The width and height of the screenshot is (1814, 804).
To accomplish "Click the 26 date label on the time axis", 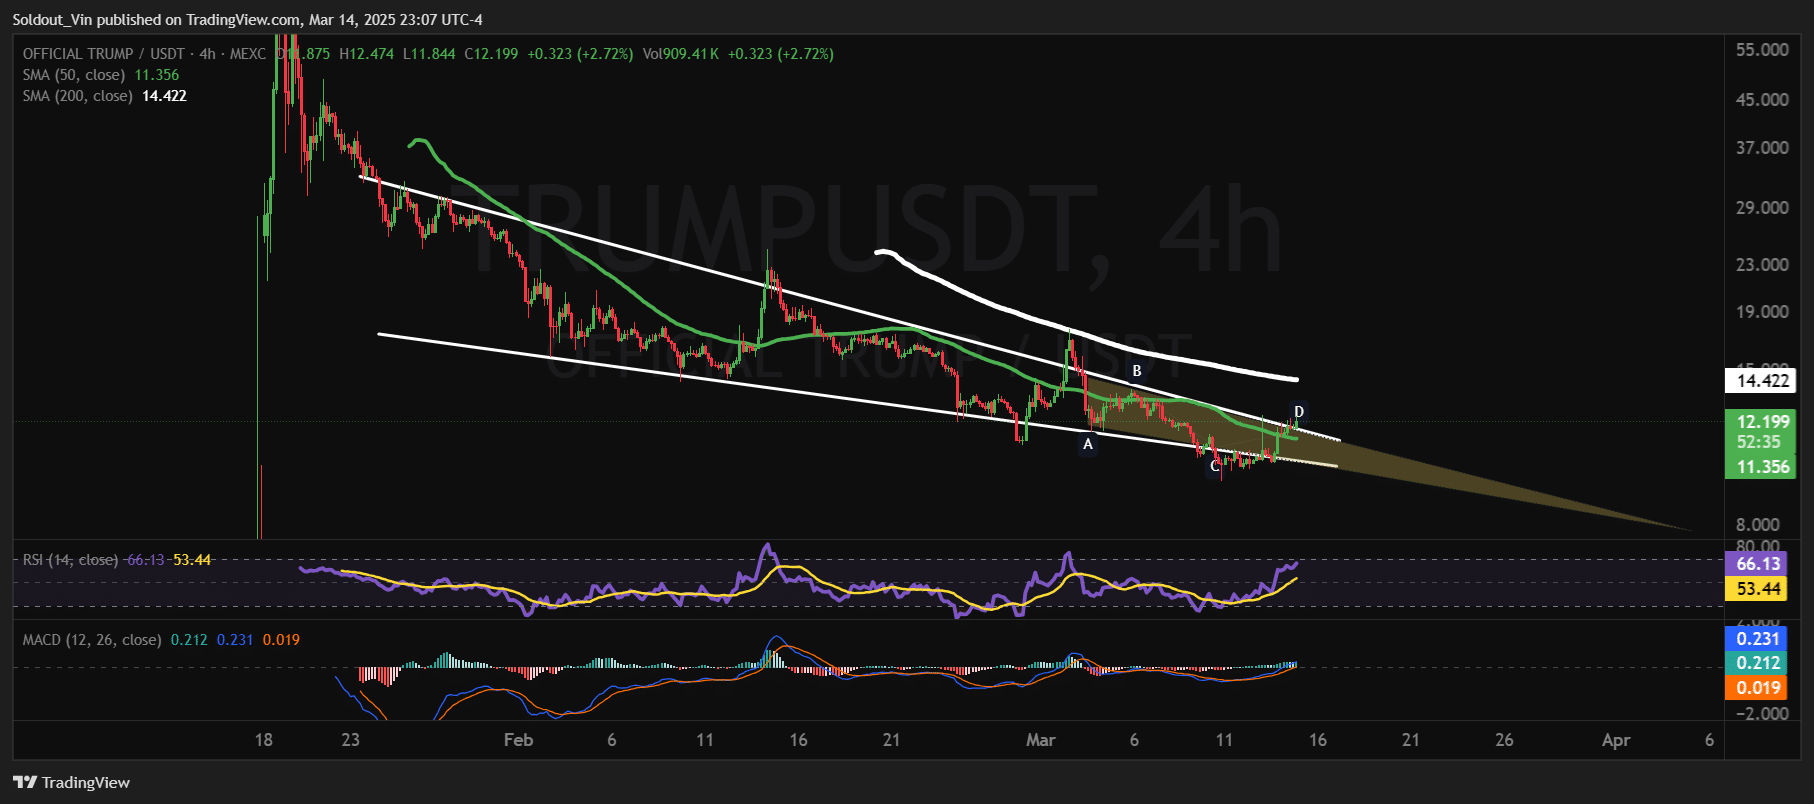I will (1504, 740).
